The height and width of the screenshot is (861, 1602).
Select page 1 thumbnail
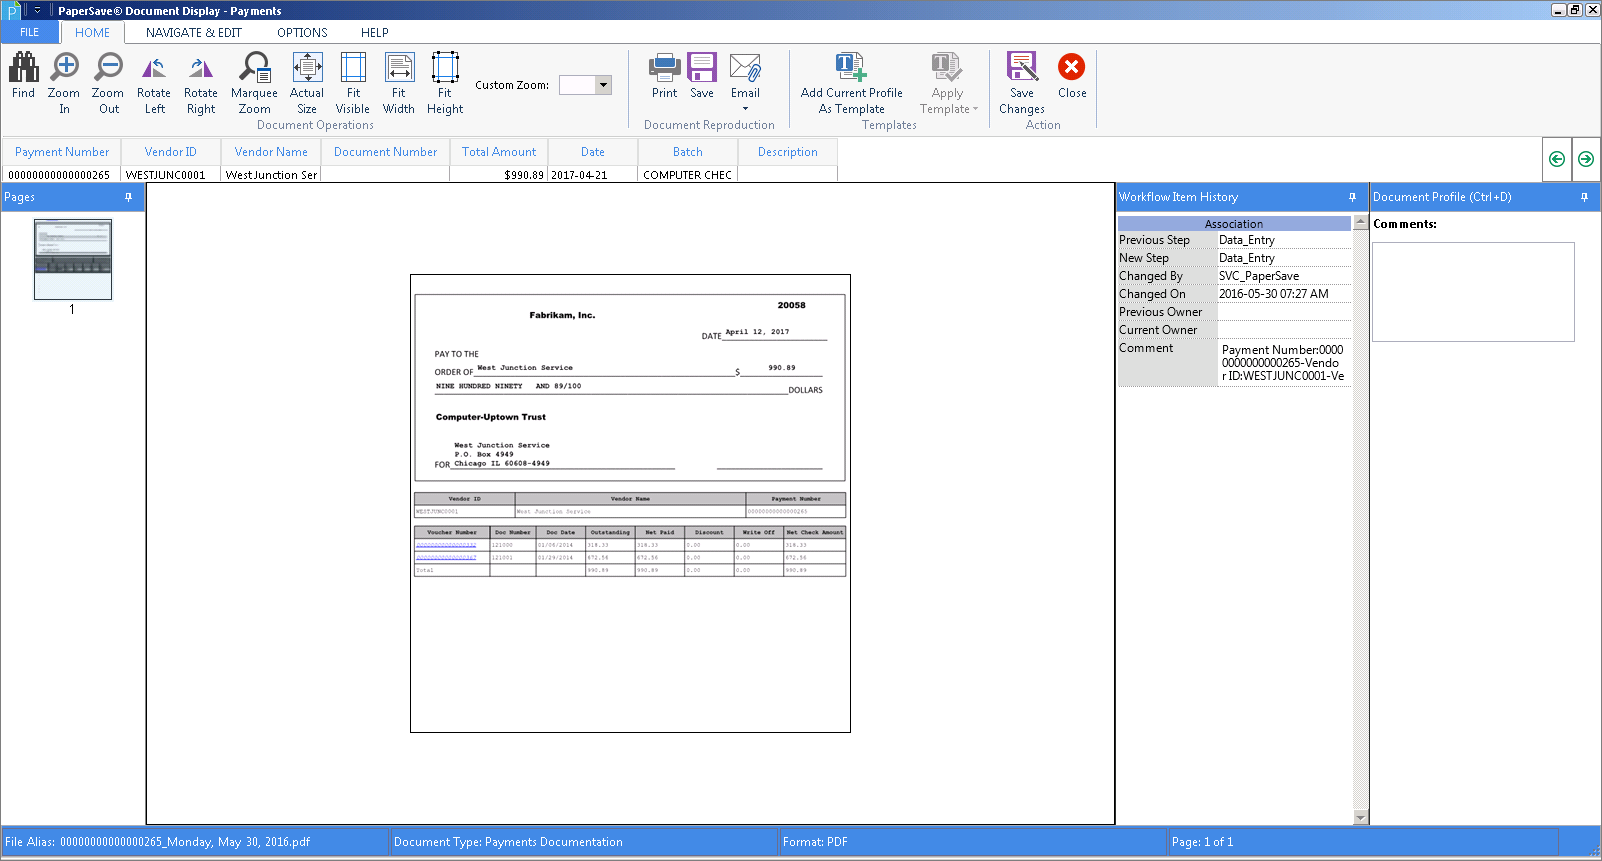click(73, 259)
